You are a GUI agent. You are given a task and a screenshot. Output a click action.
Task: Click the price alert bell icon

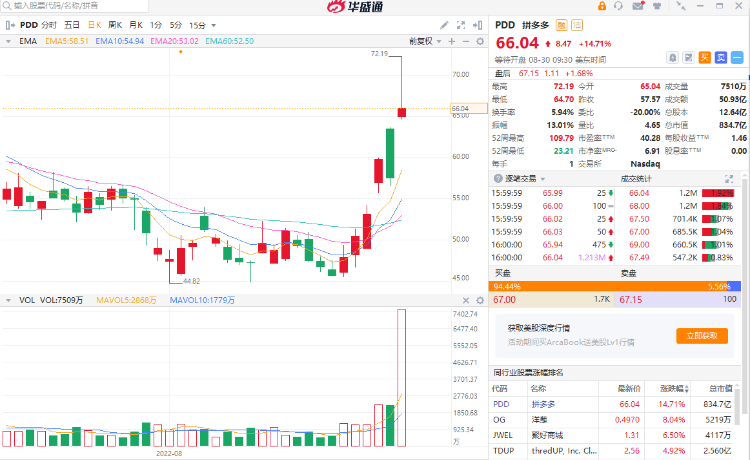[x=673, y=58]
